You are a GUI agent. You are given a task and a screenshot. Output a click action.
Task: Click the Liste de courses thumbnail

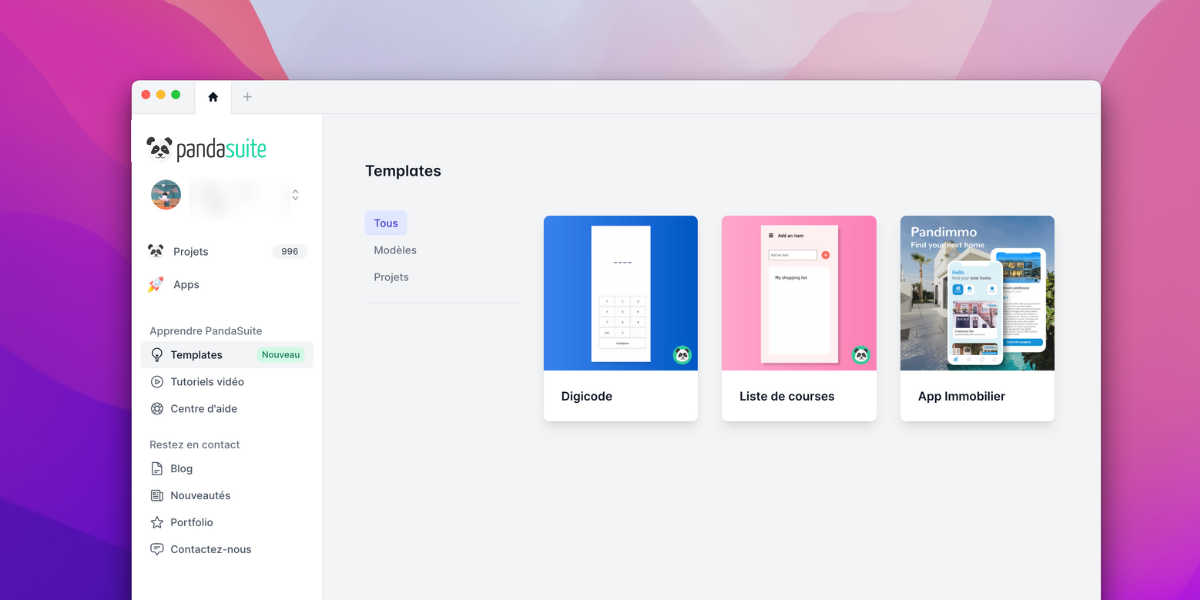coord(798,293)
